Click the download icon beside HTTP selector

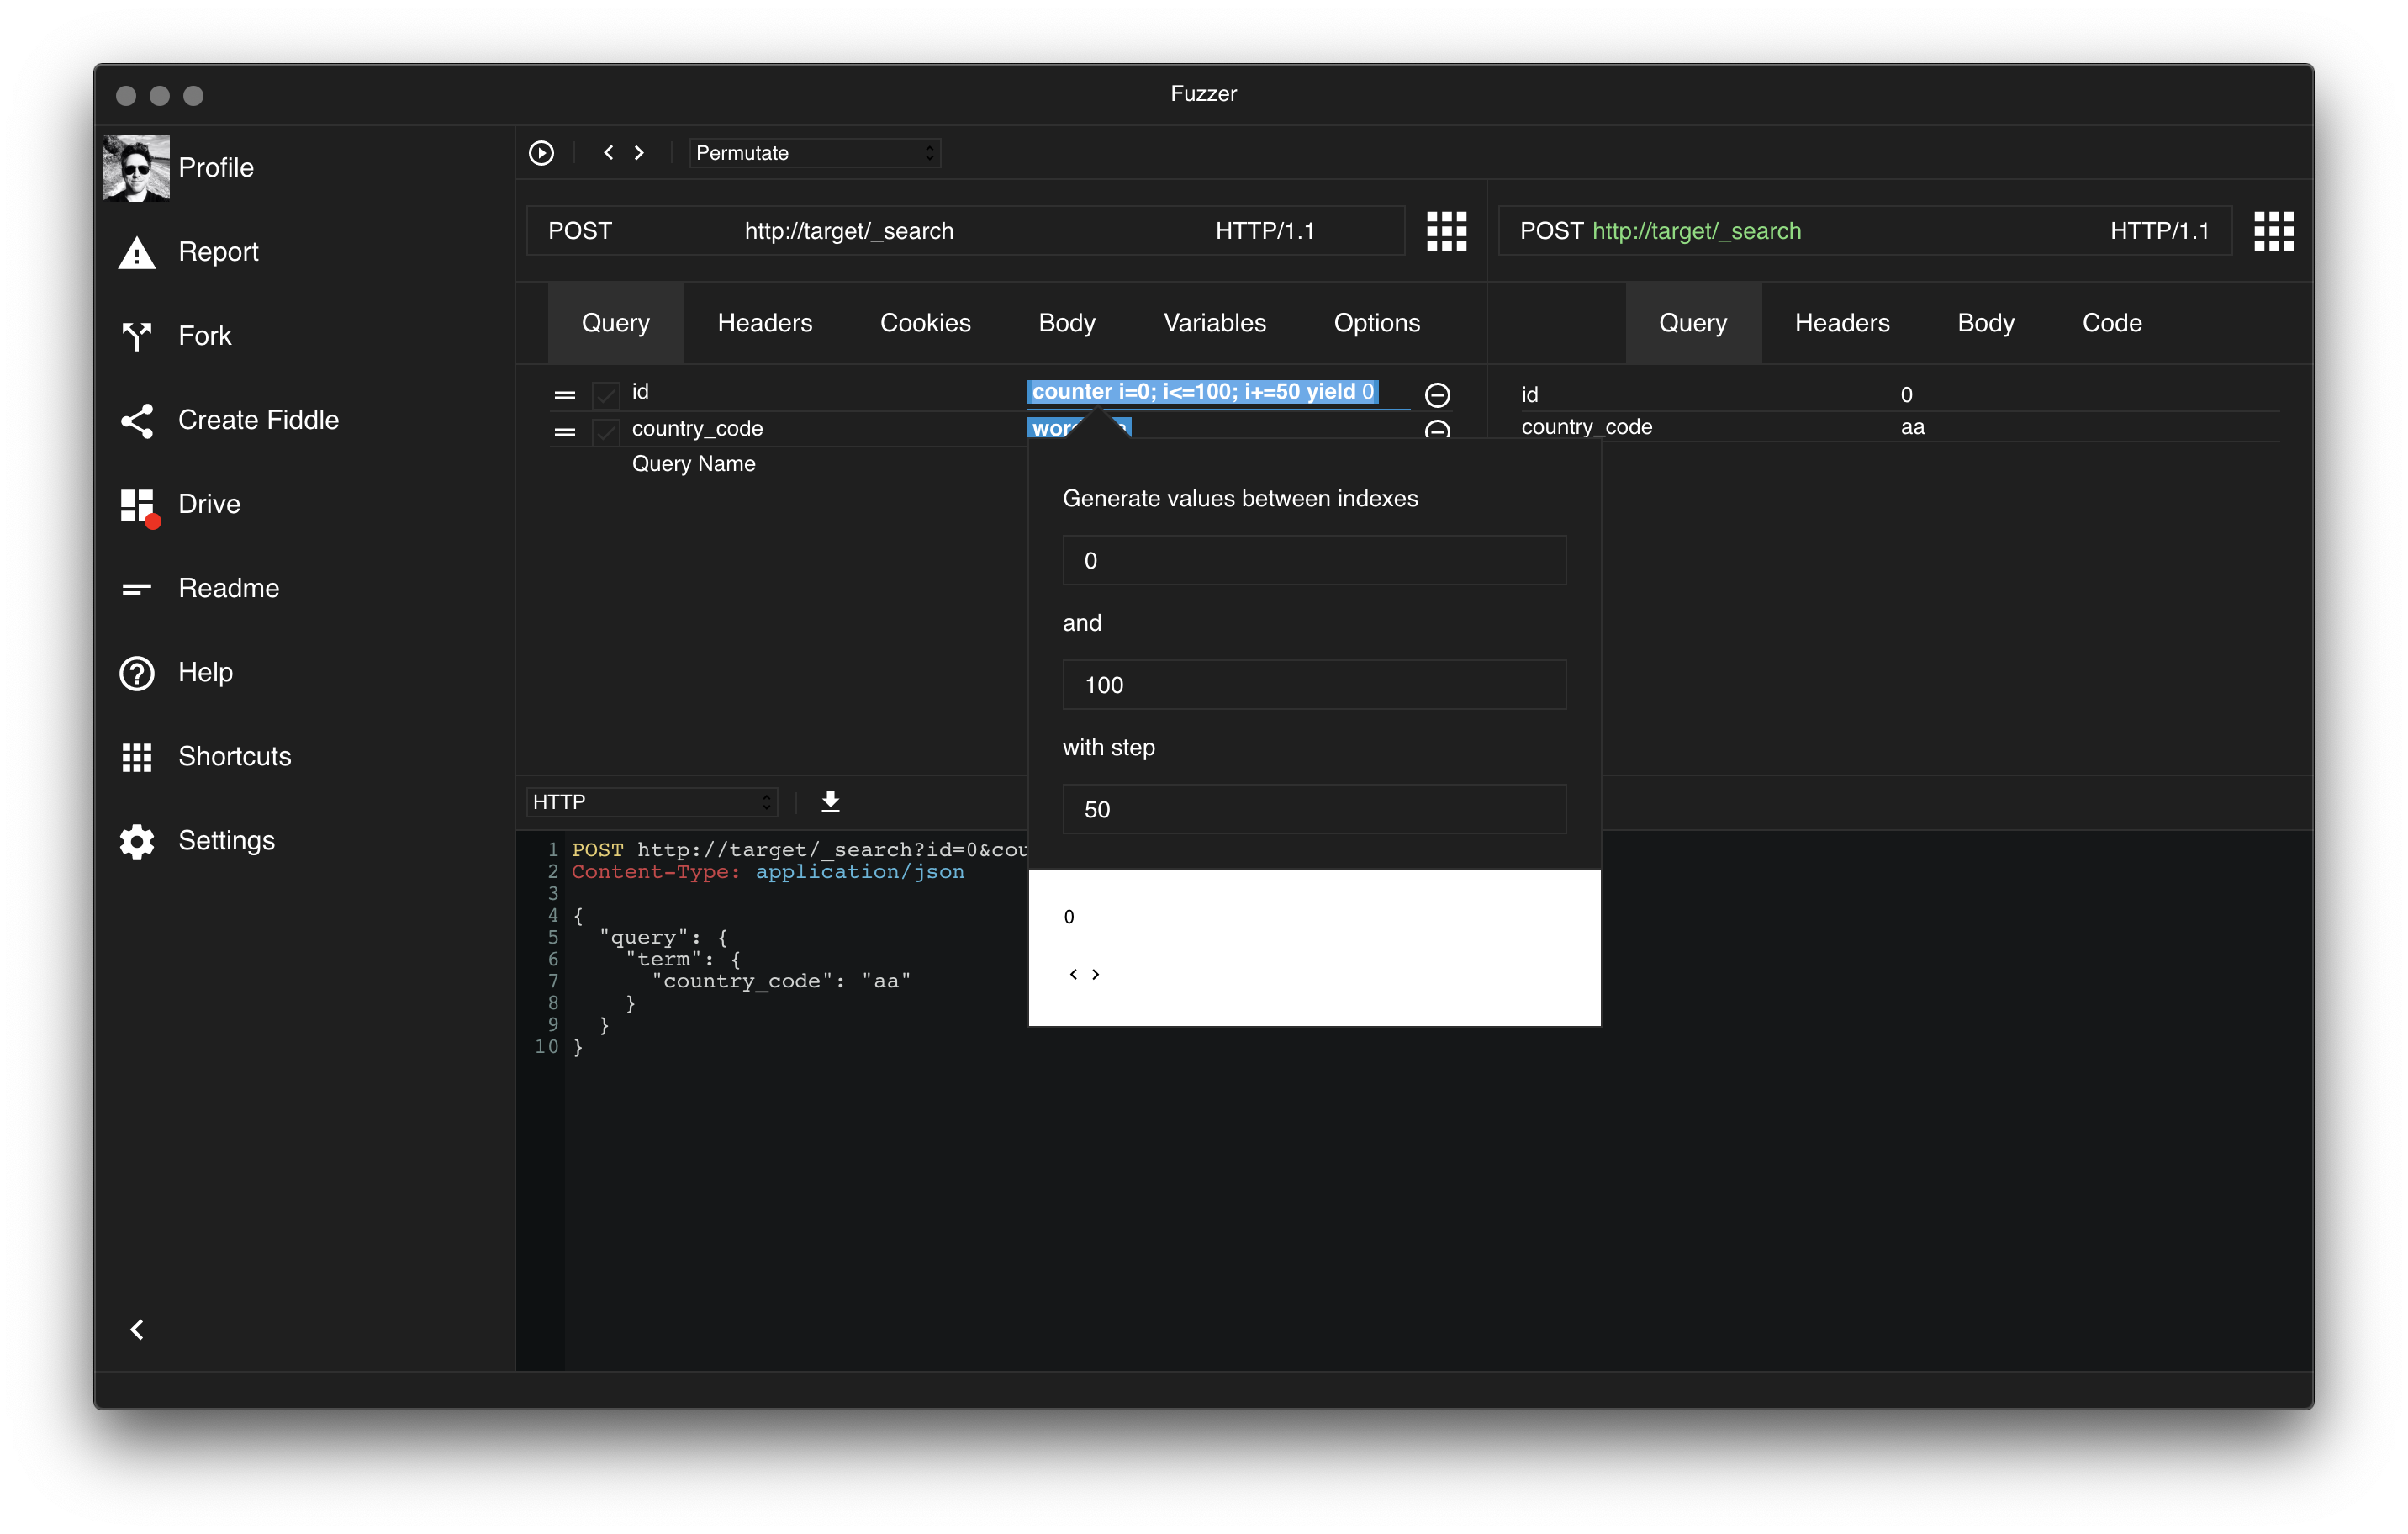tap(830, 801)
